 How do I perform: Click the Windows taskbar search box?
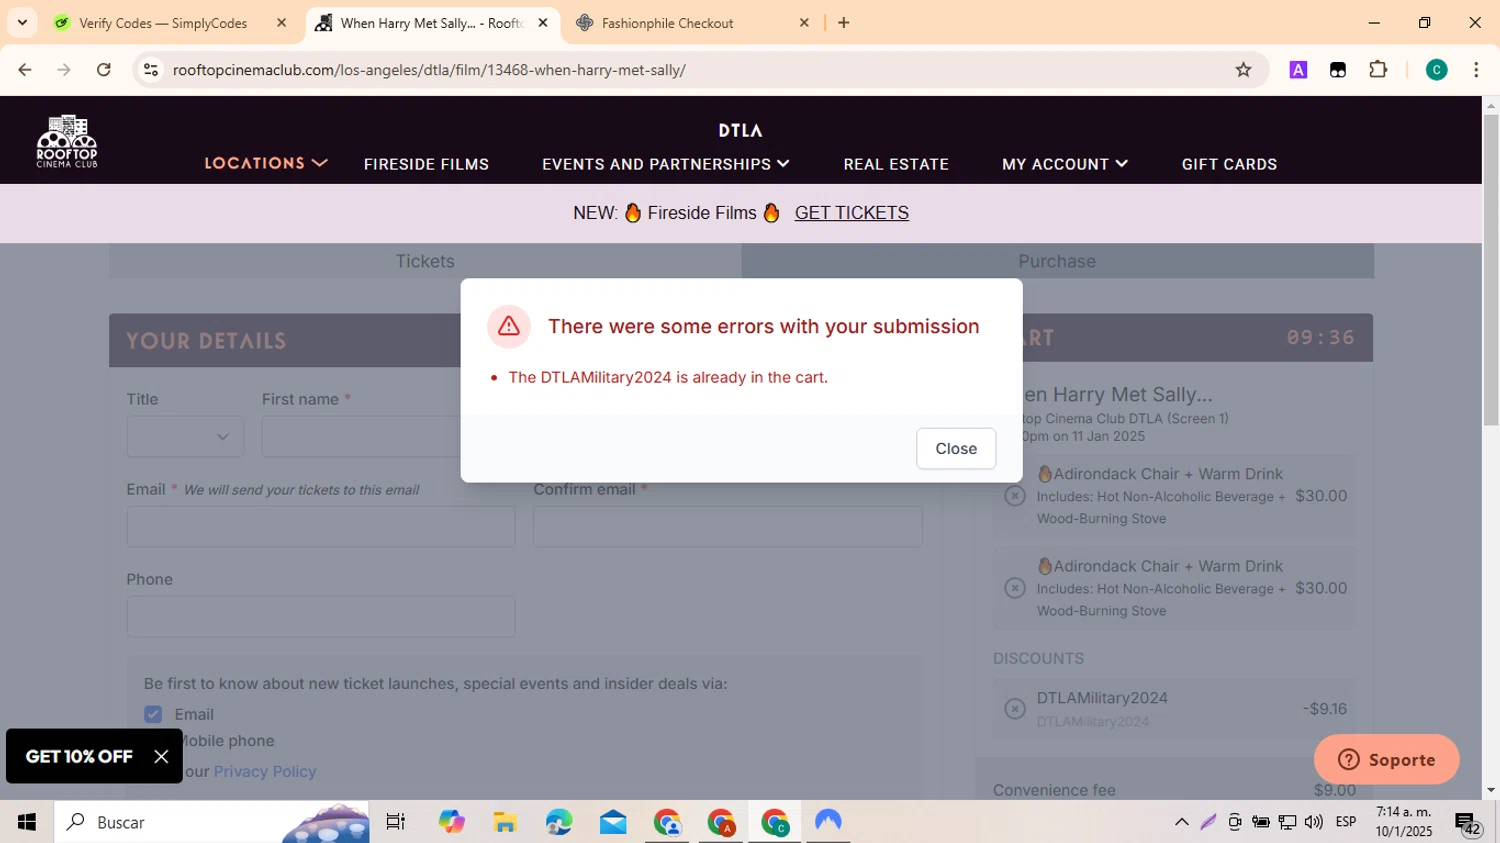pos(212,822)
